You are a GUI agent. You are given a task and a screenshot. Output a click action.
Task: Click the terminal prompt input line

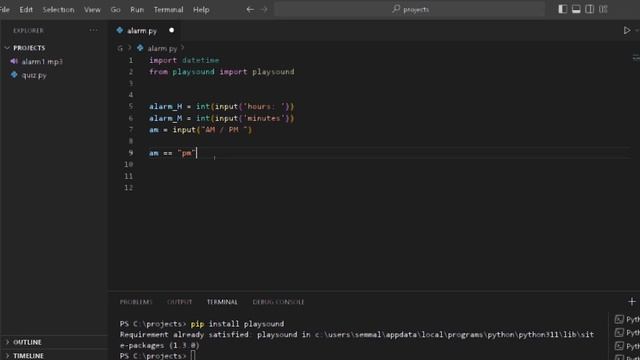point(158,356)
